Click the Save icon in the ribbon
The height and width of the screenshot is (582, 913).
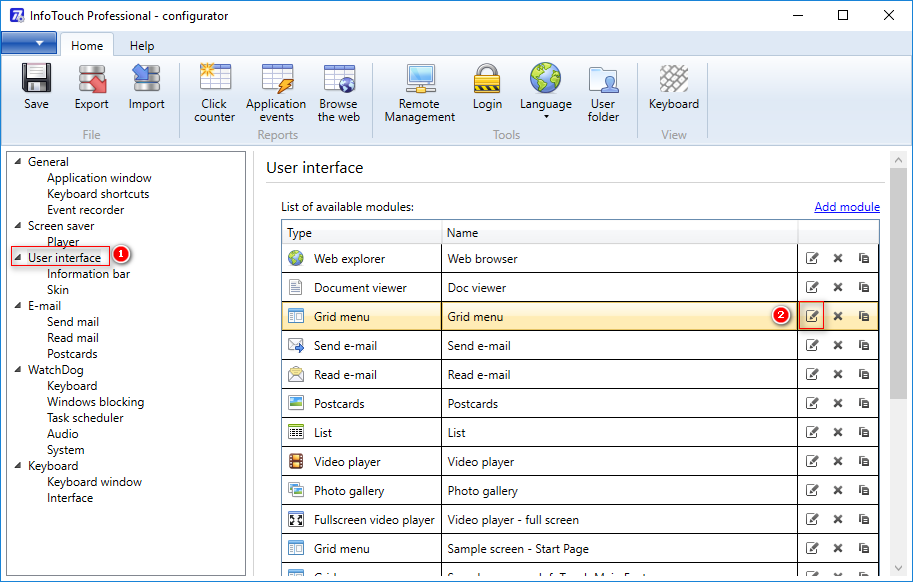36,88
